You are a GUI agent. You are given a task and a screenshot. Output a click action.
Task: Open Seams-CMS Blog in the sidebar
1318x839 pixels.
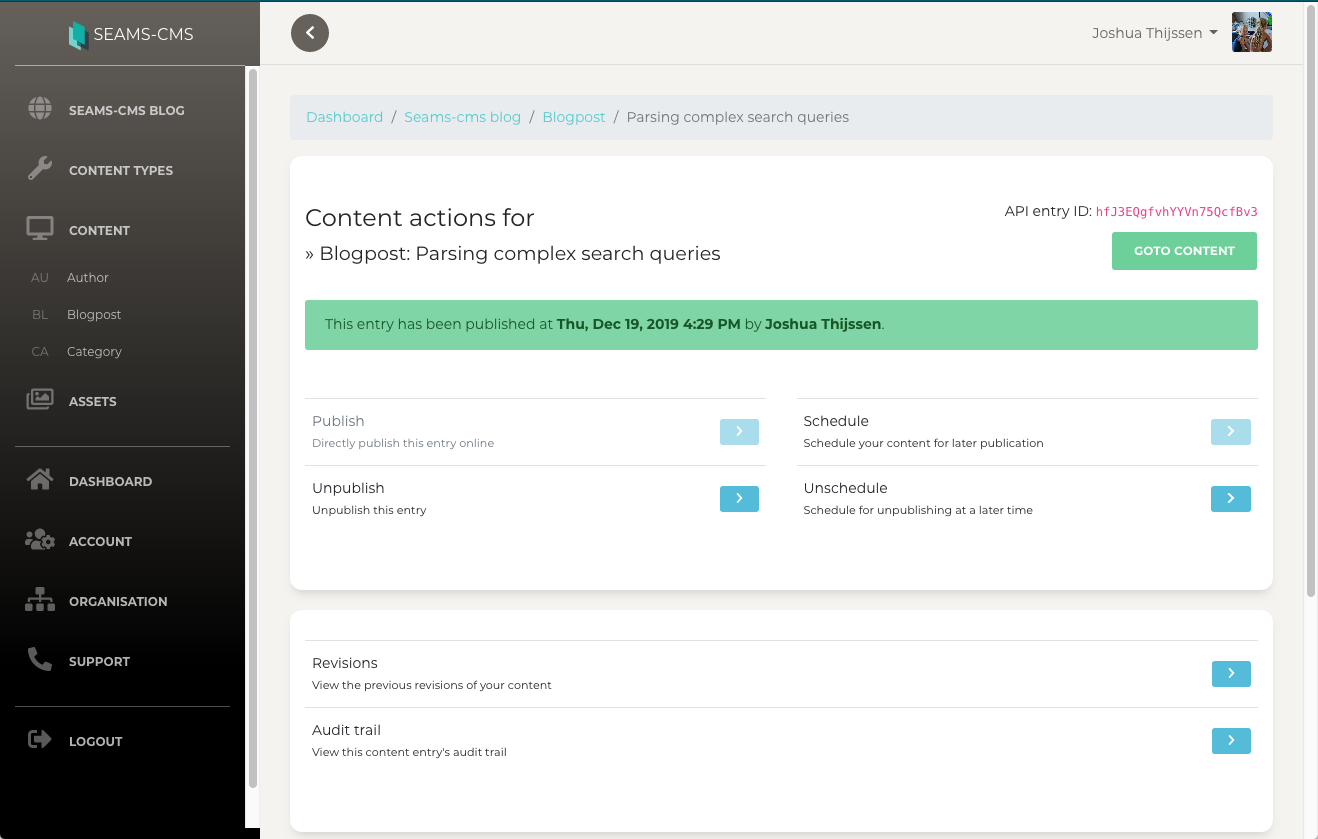click(126, 110)
